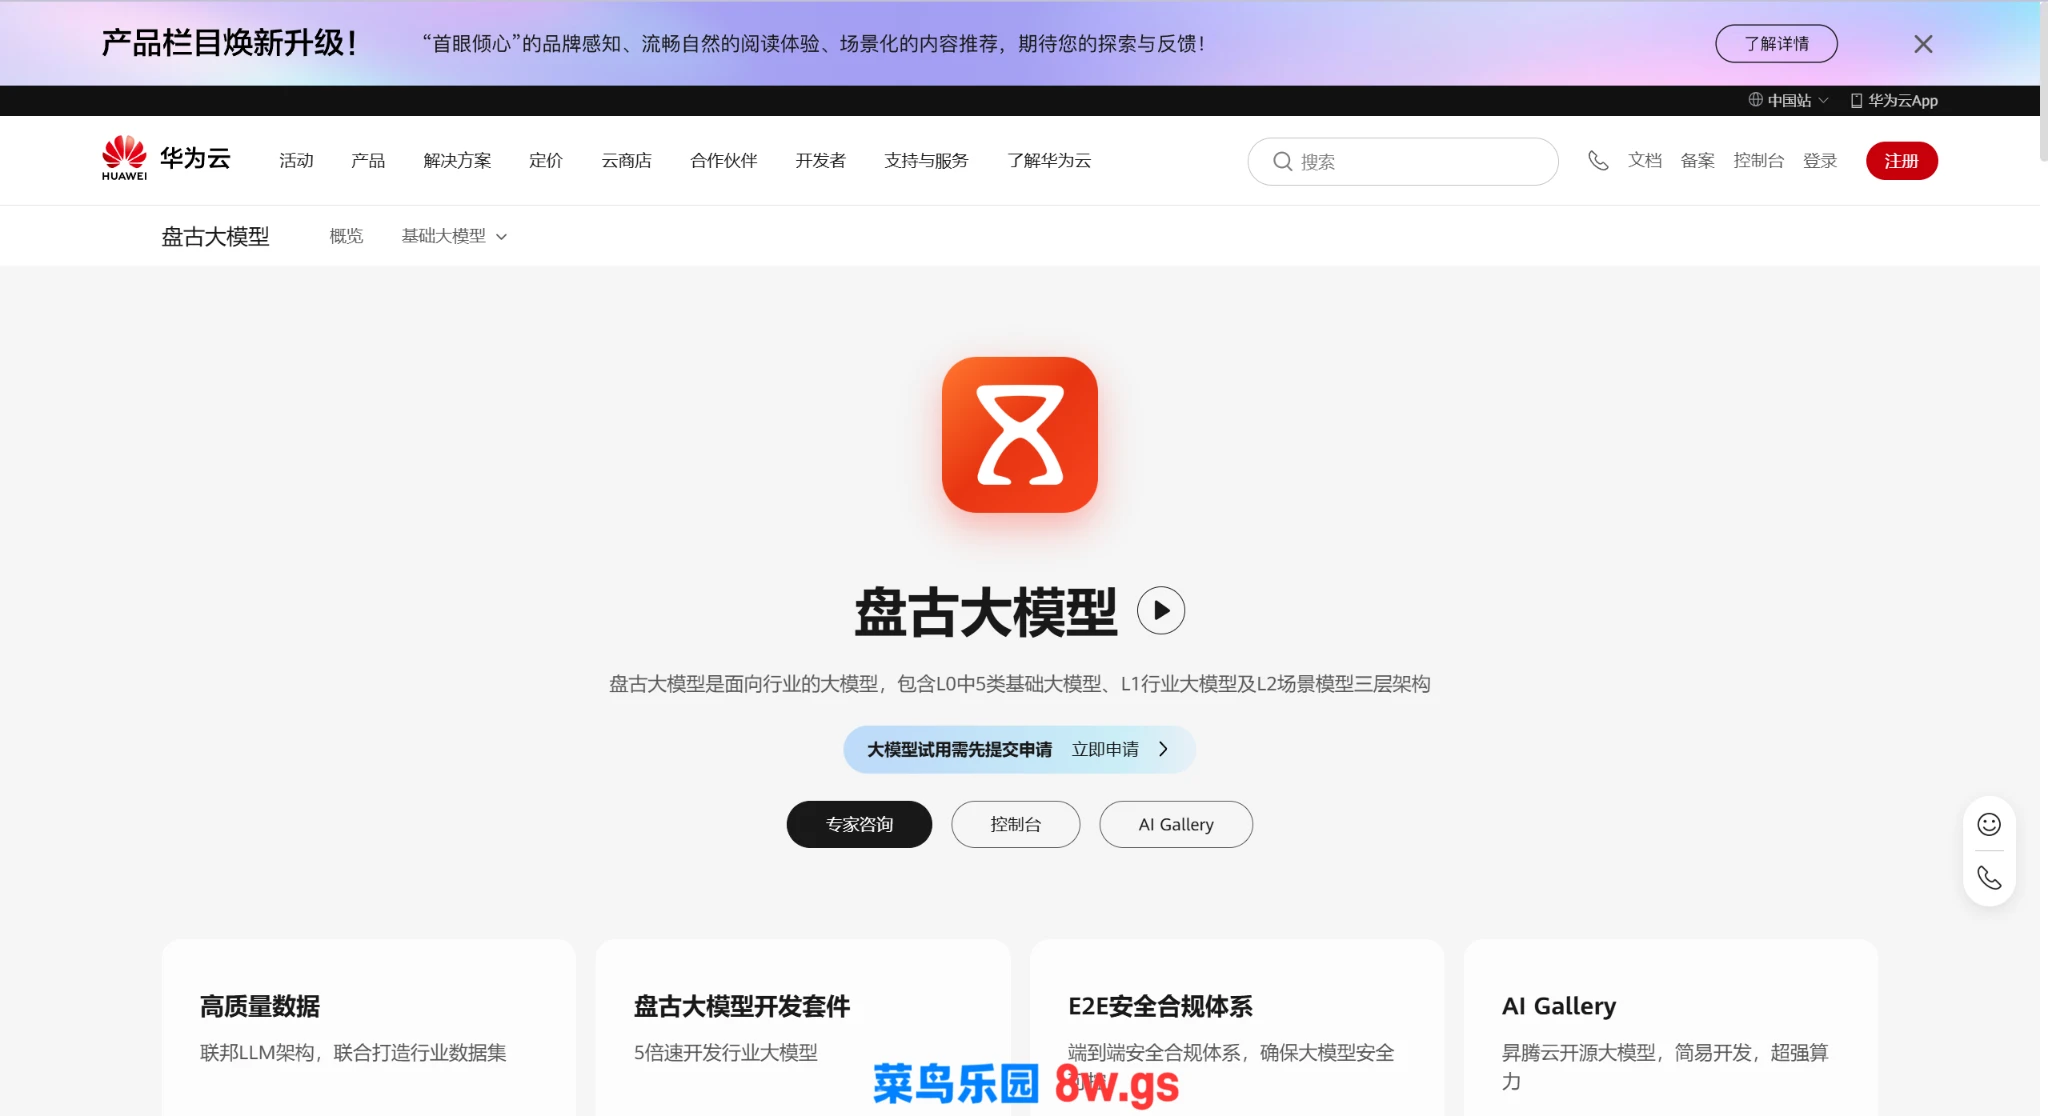Open the 活动 menu

coord(296,160)
